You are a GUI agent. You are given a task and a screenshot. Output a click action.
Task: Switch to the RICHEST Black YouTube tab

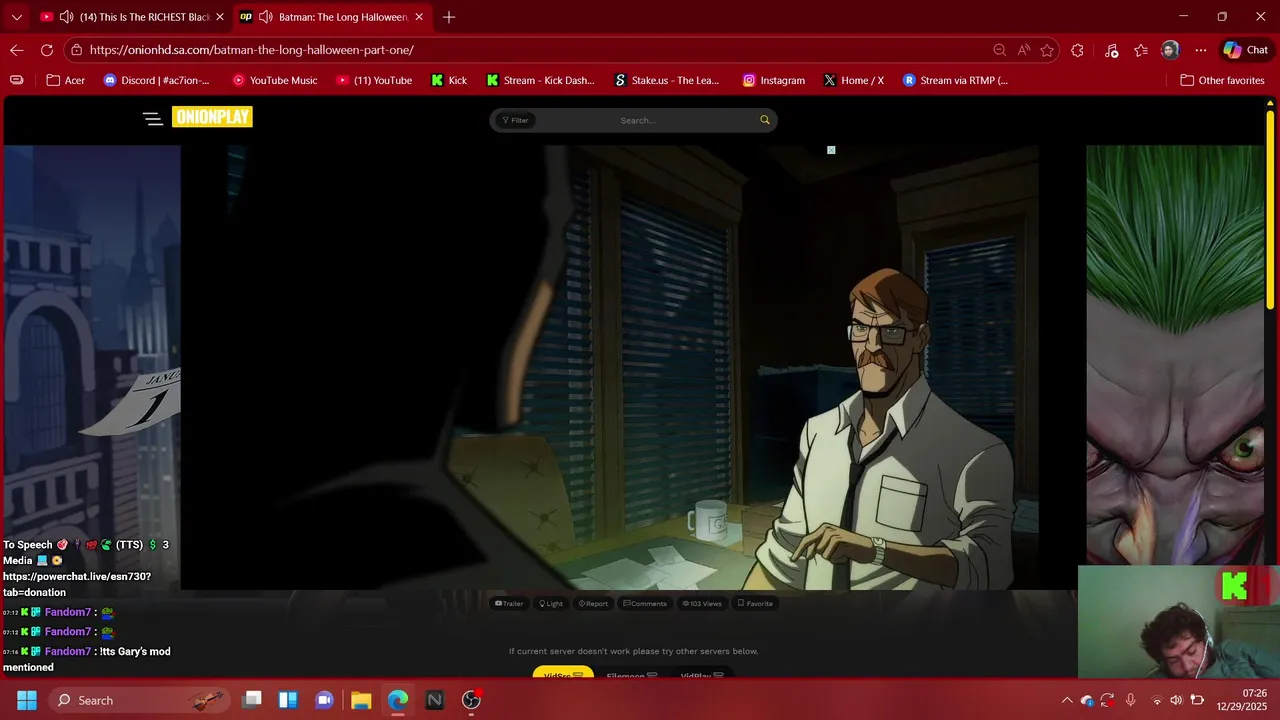pyautogui.click(x=135, y=17)
